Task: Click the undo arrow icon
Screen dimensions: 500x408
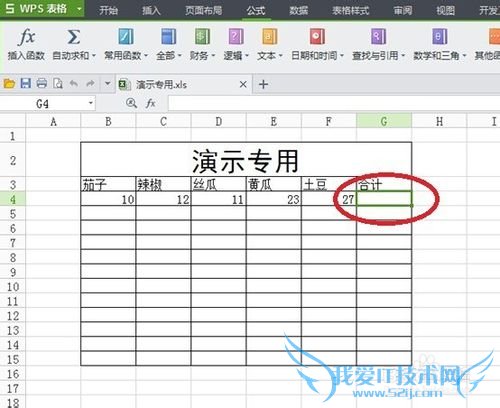Action: 74,83
